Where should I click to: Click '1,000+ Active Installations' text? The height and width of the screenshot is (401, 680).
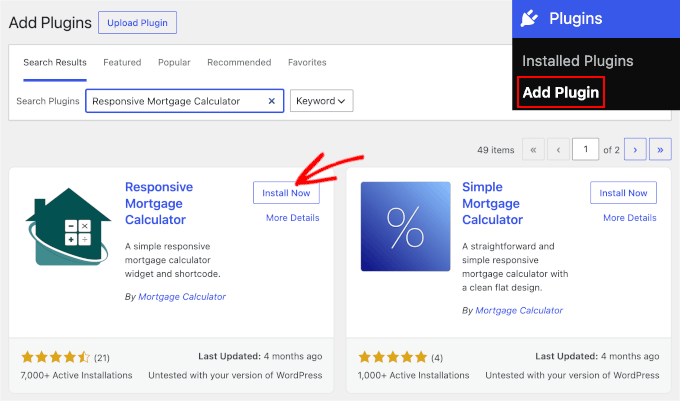point(413,375)
